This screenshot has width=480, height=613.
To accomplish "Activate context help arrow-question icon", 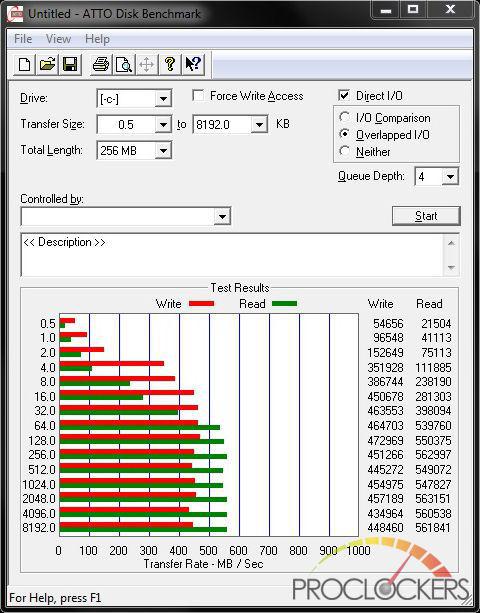I will (x=193, y=65).
